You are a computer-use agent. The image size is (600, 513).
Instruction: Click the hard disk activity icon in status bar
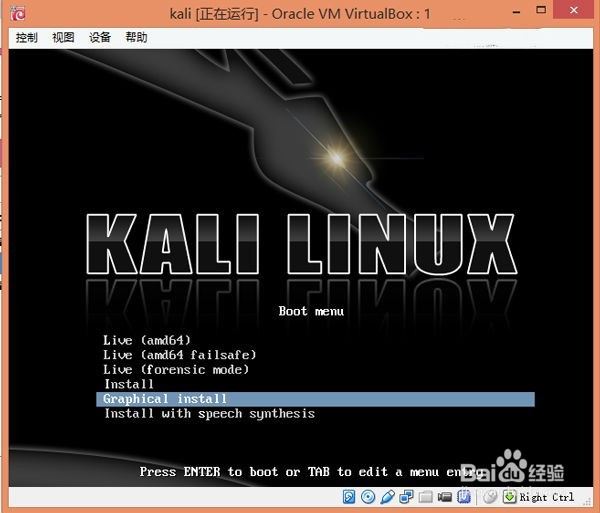349,497
